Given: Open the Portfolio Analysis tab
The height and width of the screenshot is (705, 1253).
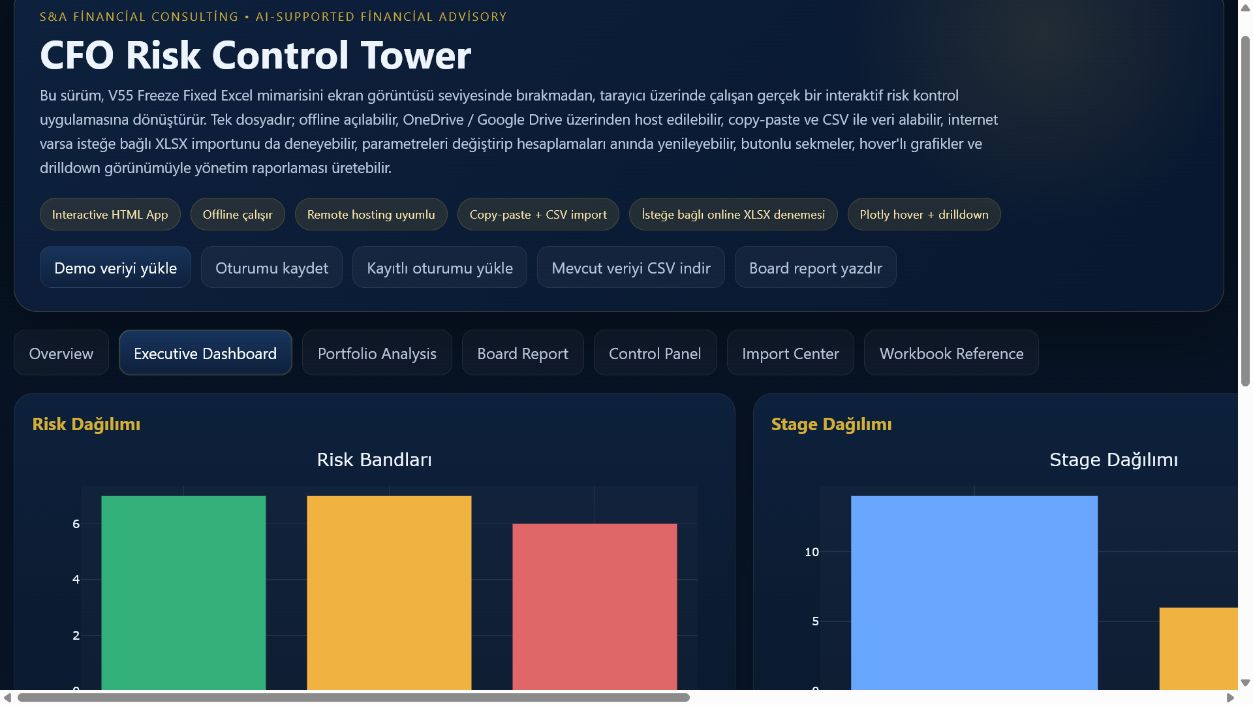Looking at the screenshot, I should pos(377,353).
